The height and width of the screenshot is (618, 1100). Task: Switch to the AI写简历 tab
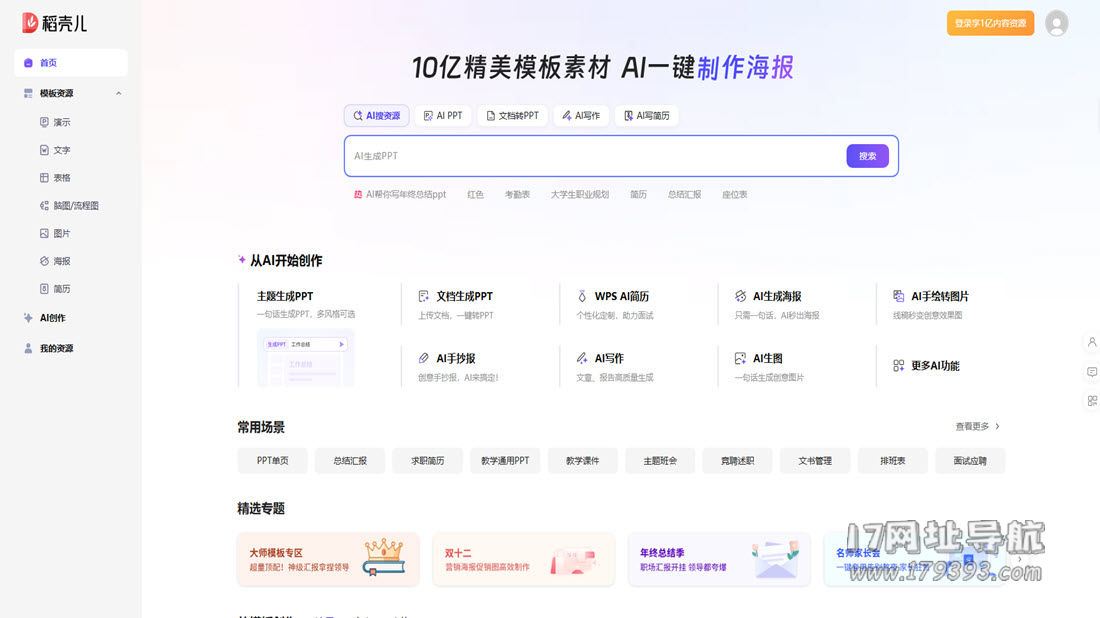(x=646, y=116)
